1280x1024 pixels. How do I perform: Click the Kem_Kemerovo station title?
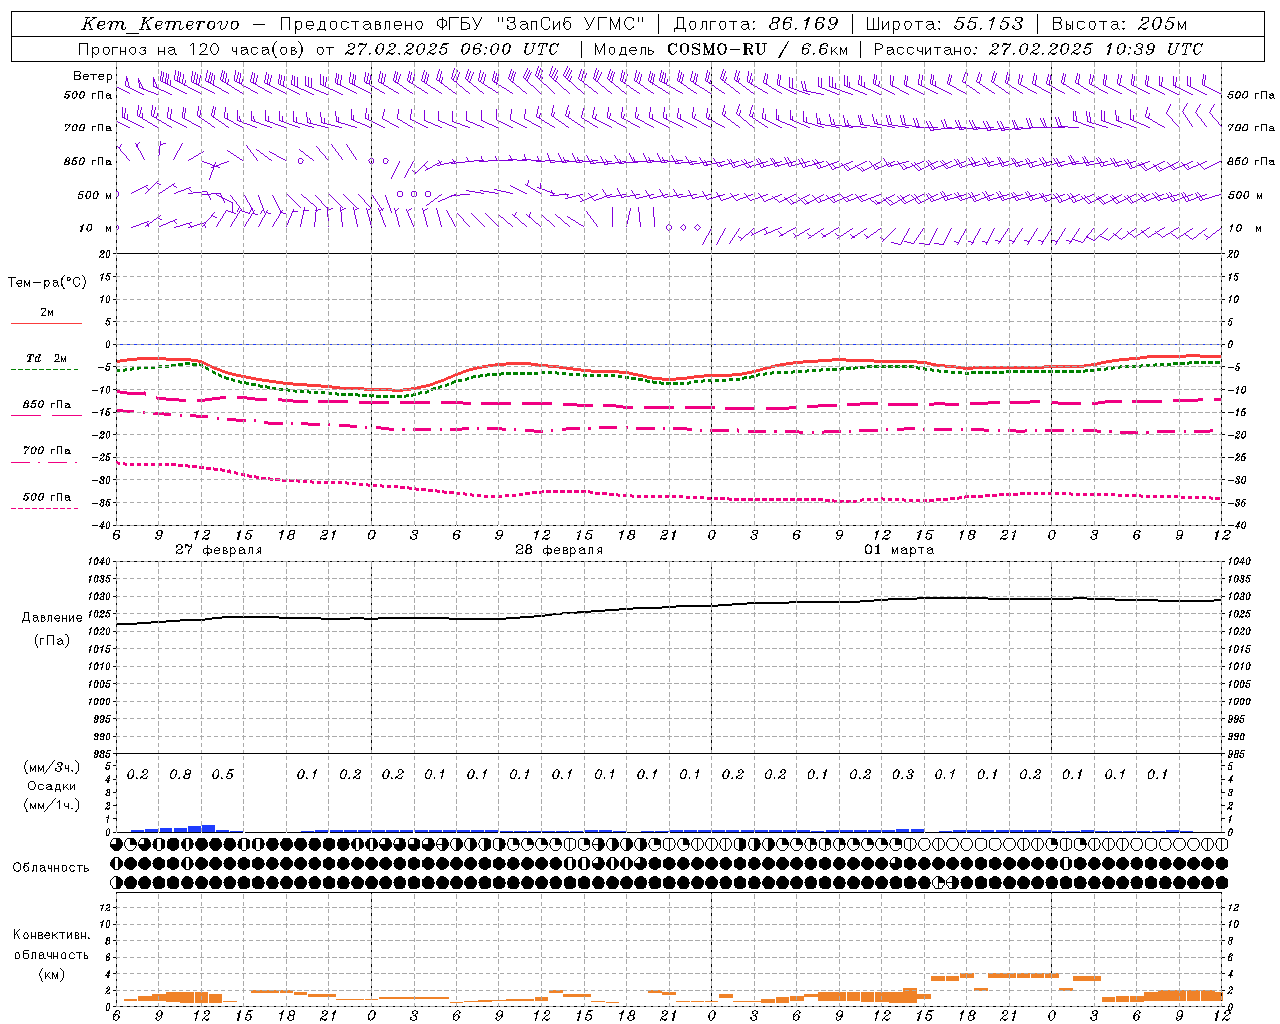161,24
